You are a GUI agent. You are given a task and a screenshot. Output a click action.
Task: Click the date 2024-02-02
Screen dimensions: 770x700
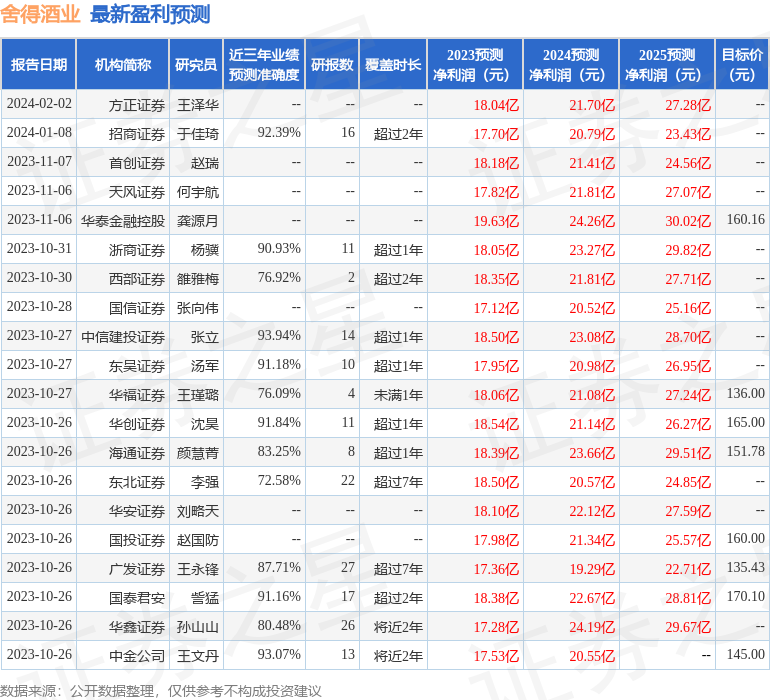tap(39, 104)
